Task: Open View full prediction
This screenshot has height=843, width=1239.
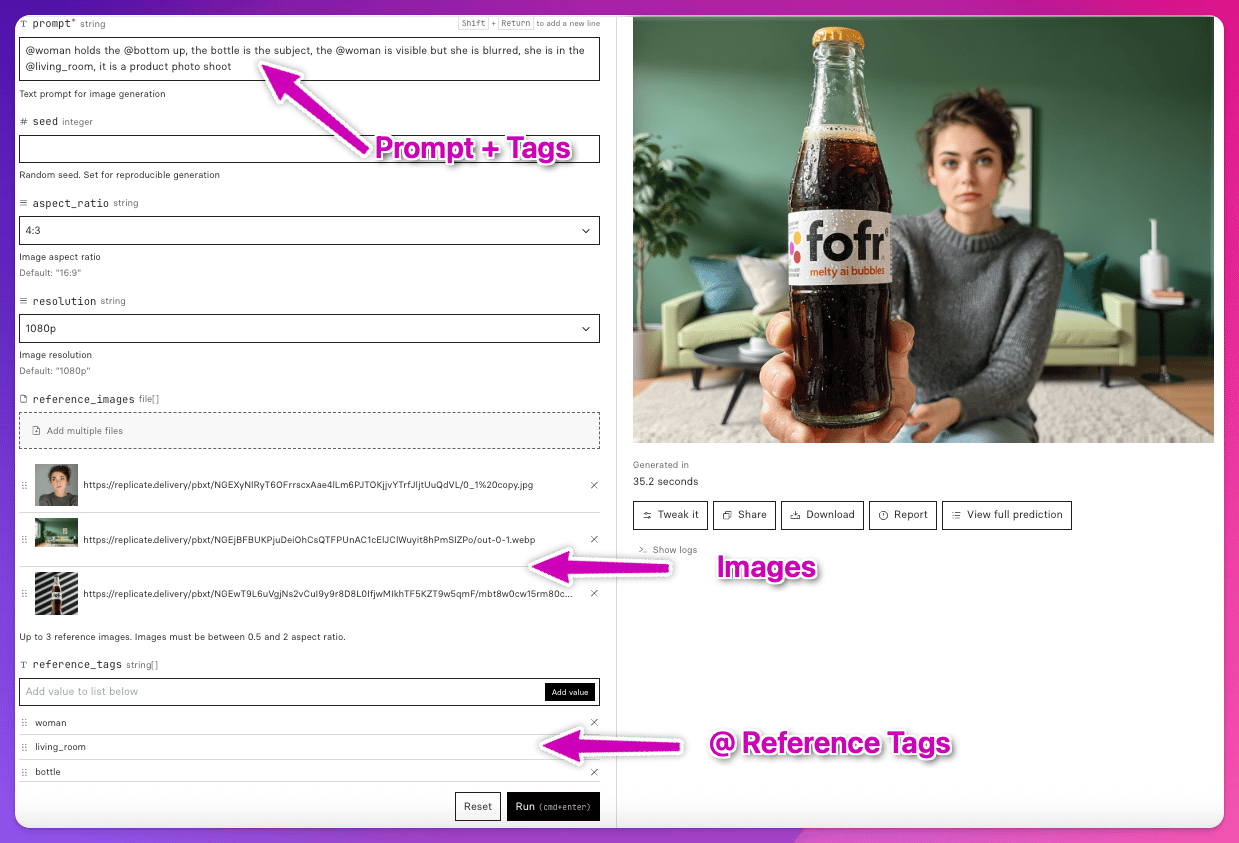Action: point(1007,515)
